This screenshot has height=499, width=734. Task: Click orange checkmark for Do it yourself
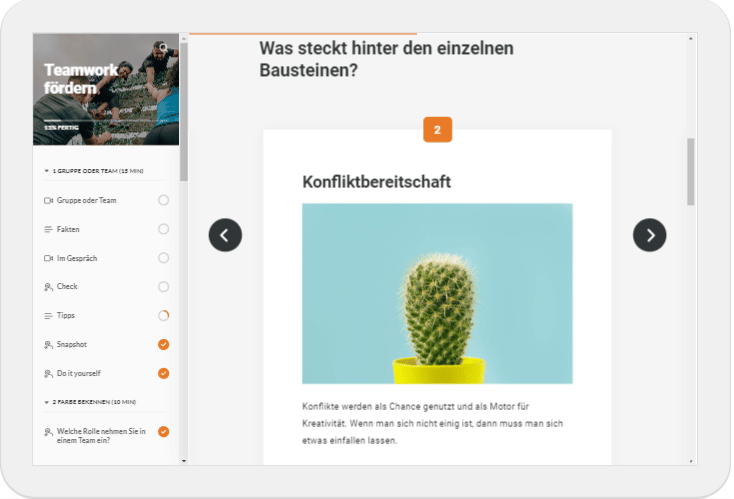point(163,373)
